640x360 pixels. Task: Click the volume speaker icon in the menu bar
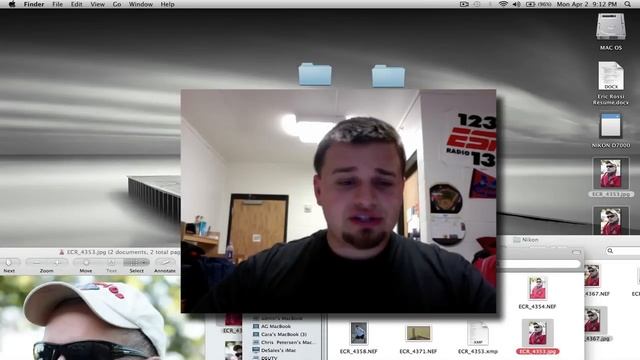(x=516, y=4)
